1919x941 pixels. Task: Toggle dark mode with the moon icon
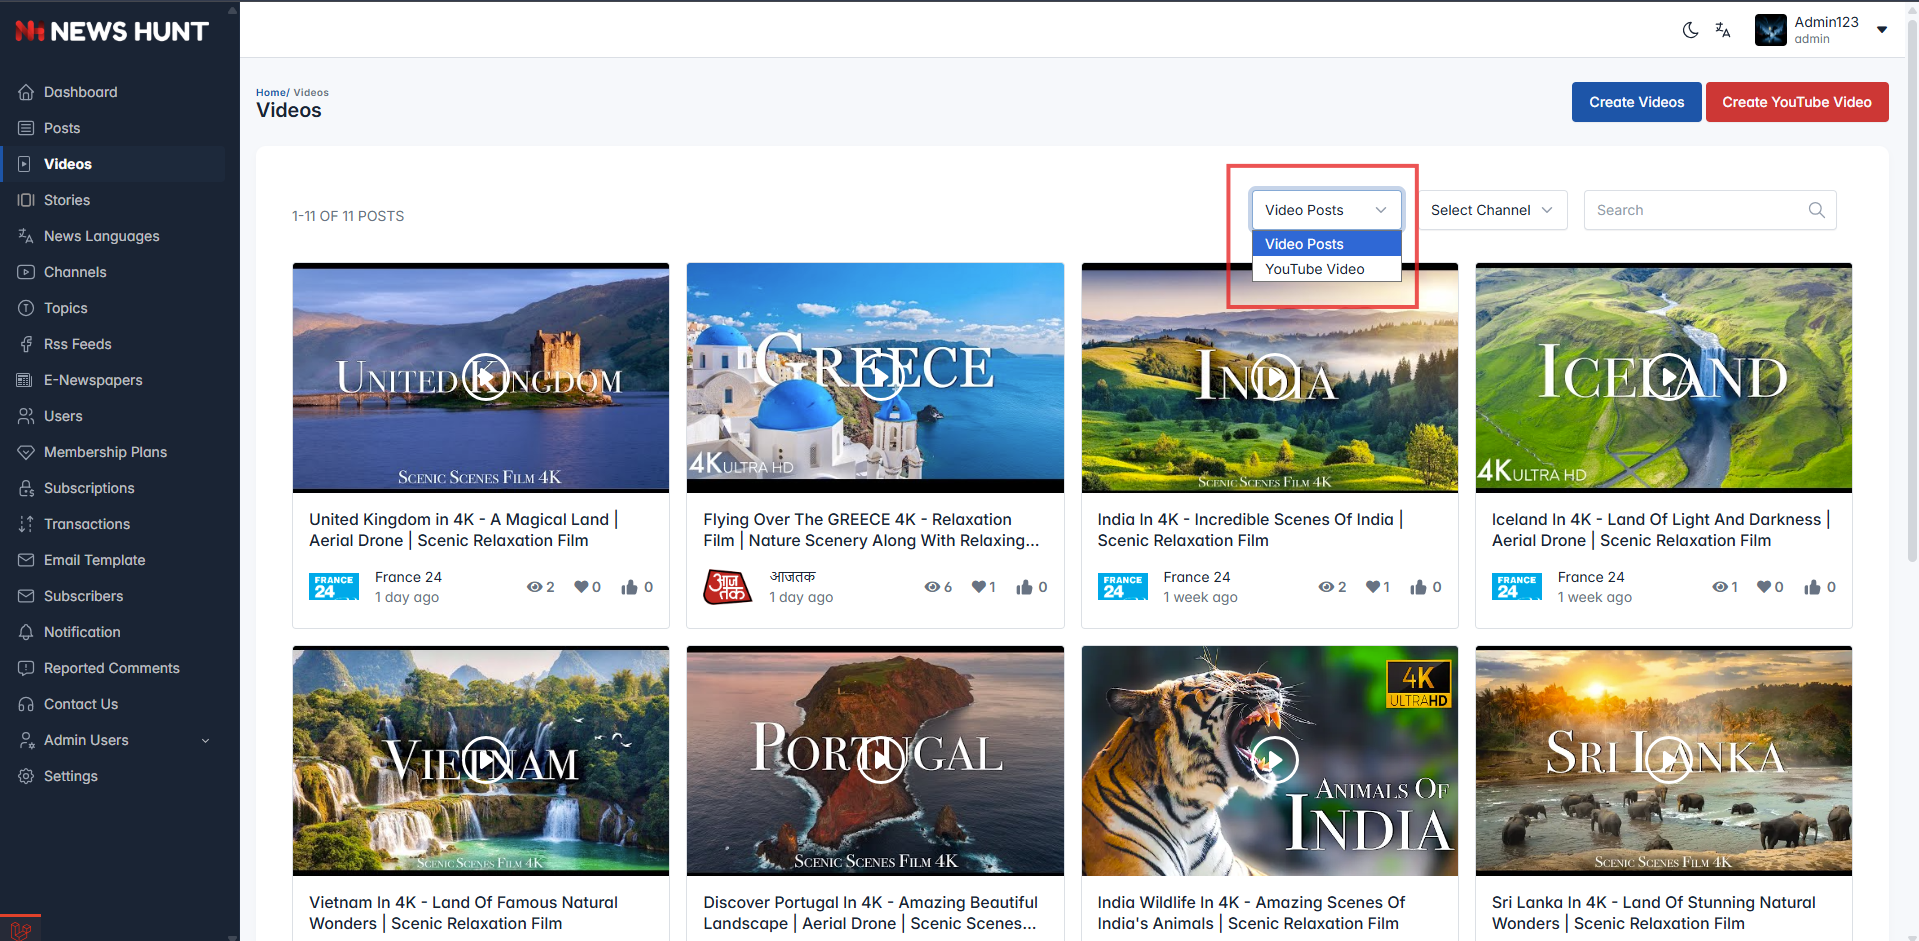point(1690,30)
